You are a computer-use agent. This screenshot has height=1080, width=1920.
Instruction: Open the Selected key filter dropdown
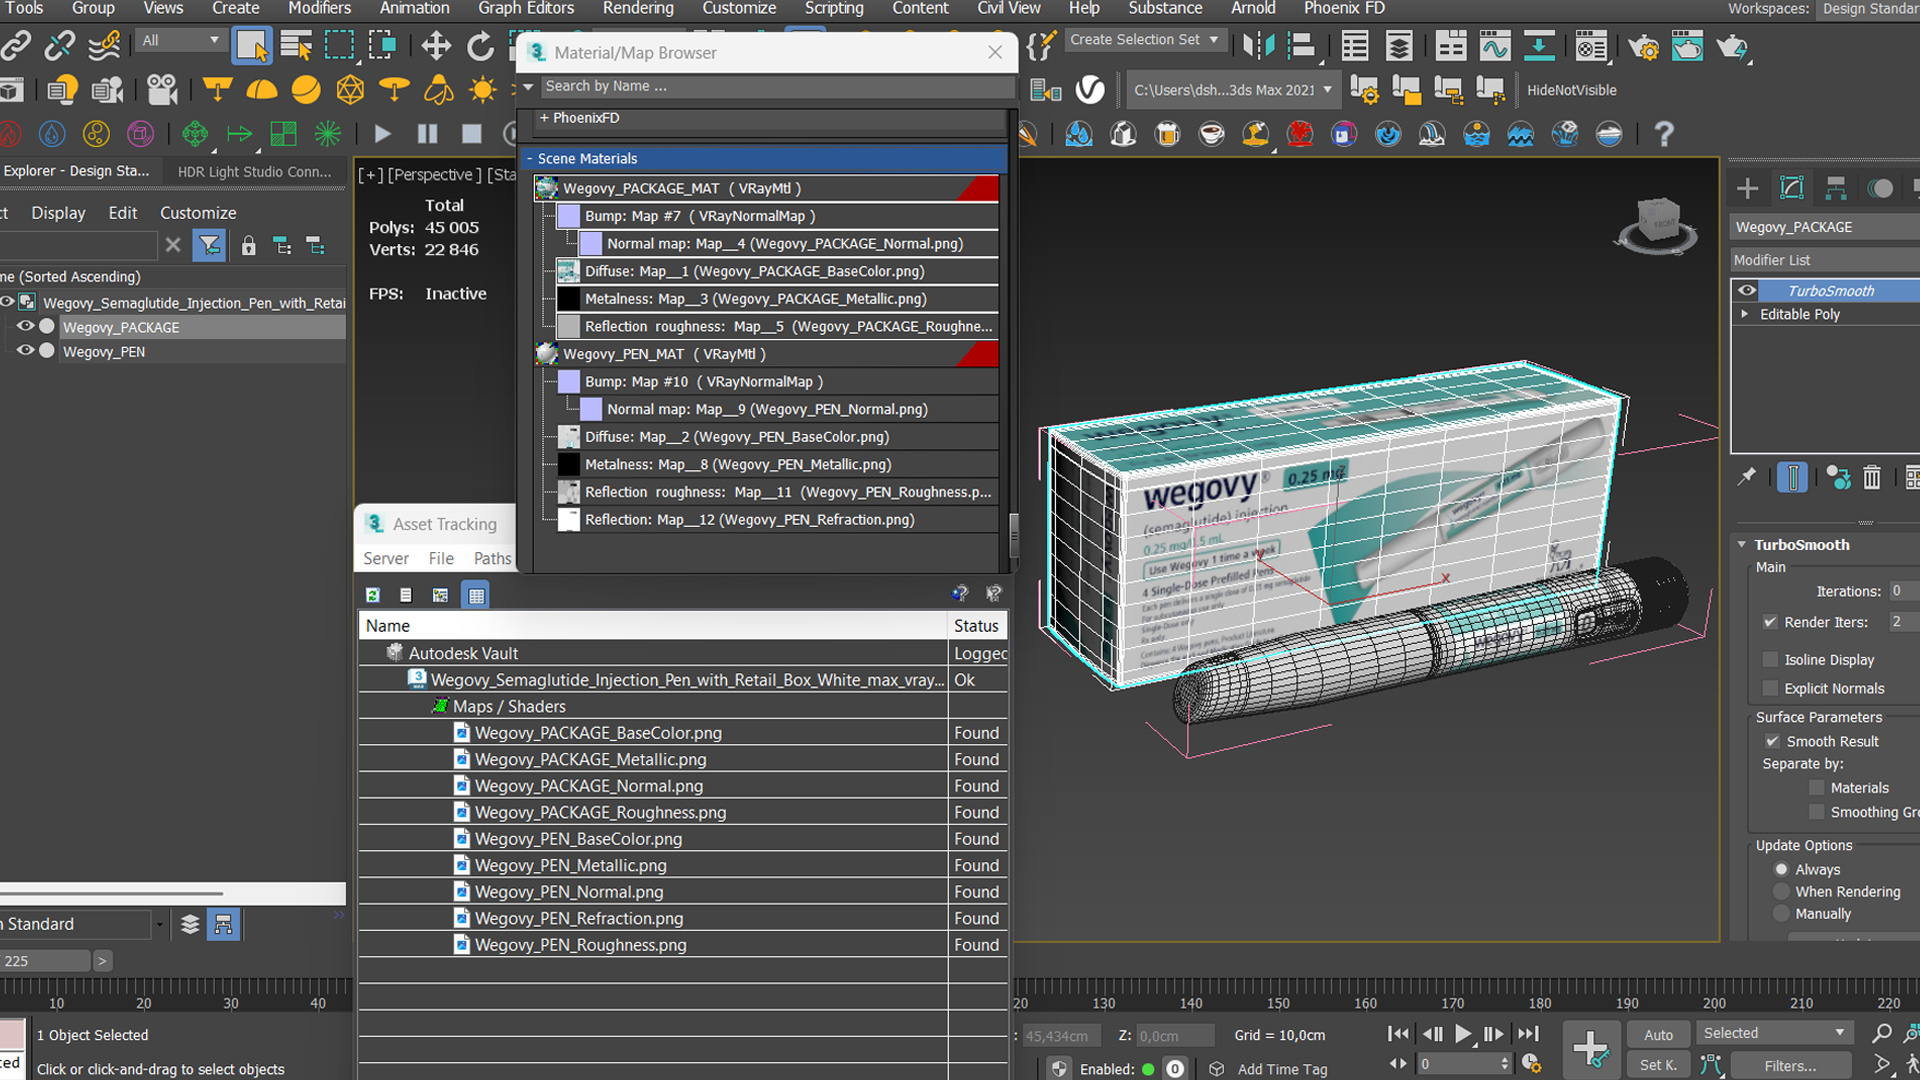[1774, 1033]
